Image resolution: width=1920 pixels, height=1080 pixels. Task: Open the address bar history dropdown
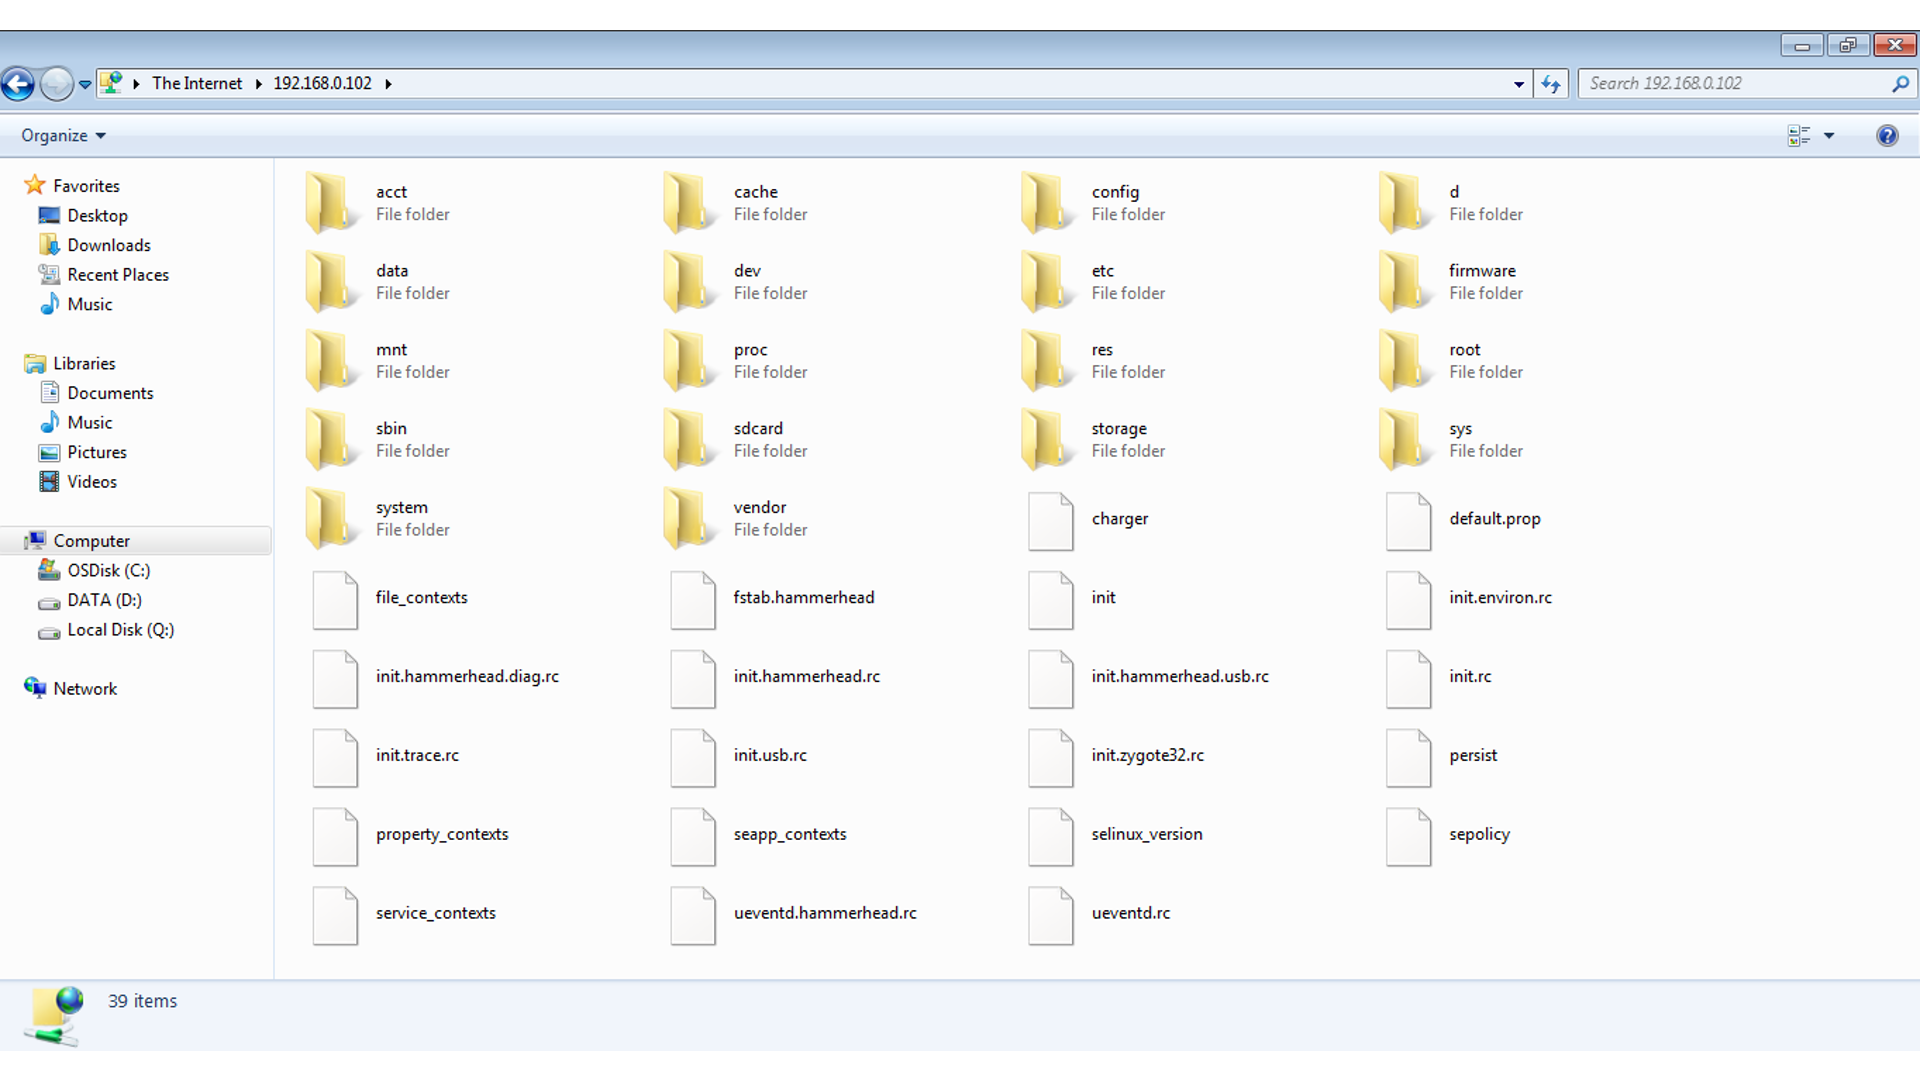[1518, 84]
